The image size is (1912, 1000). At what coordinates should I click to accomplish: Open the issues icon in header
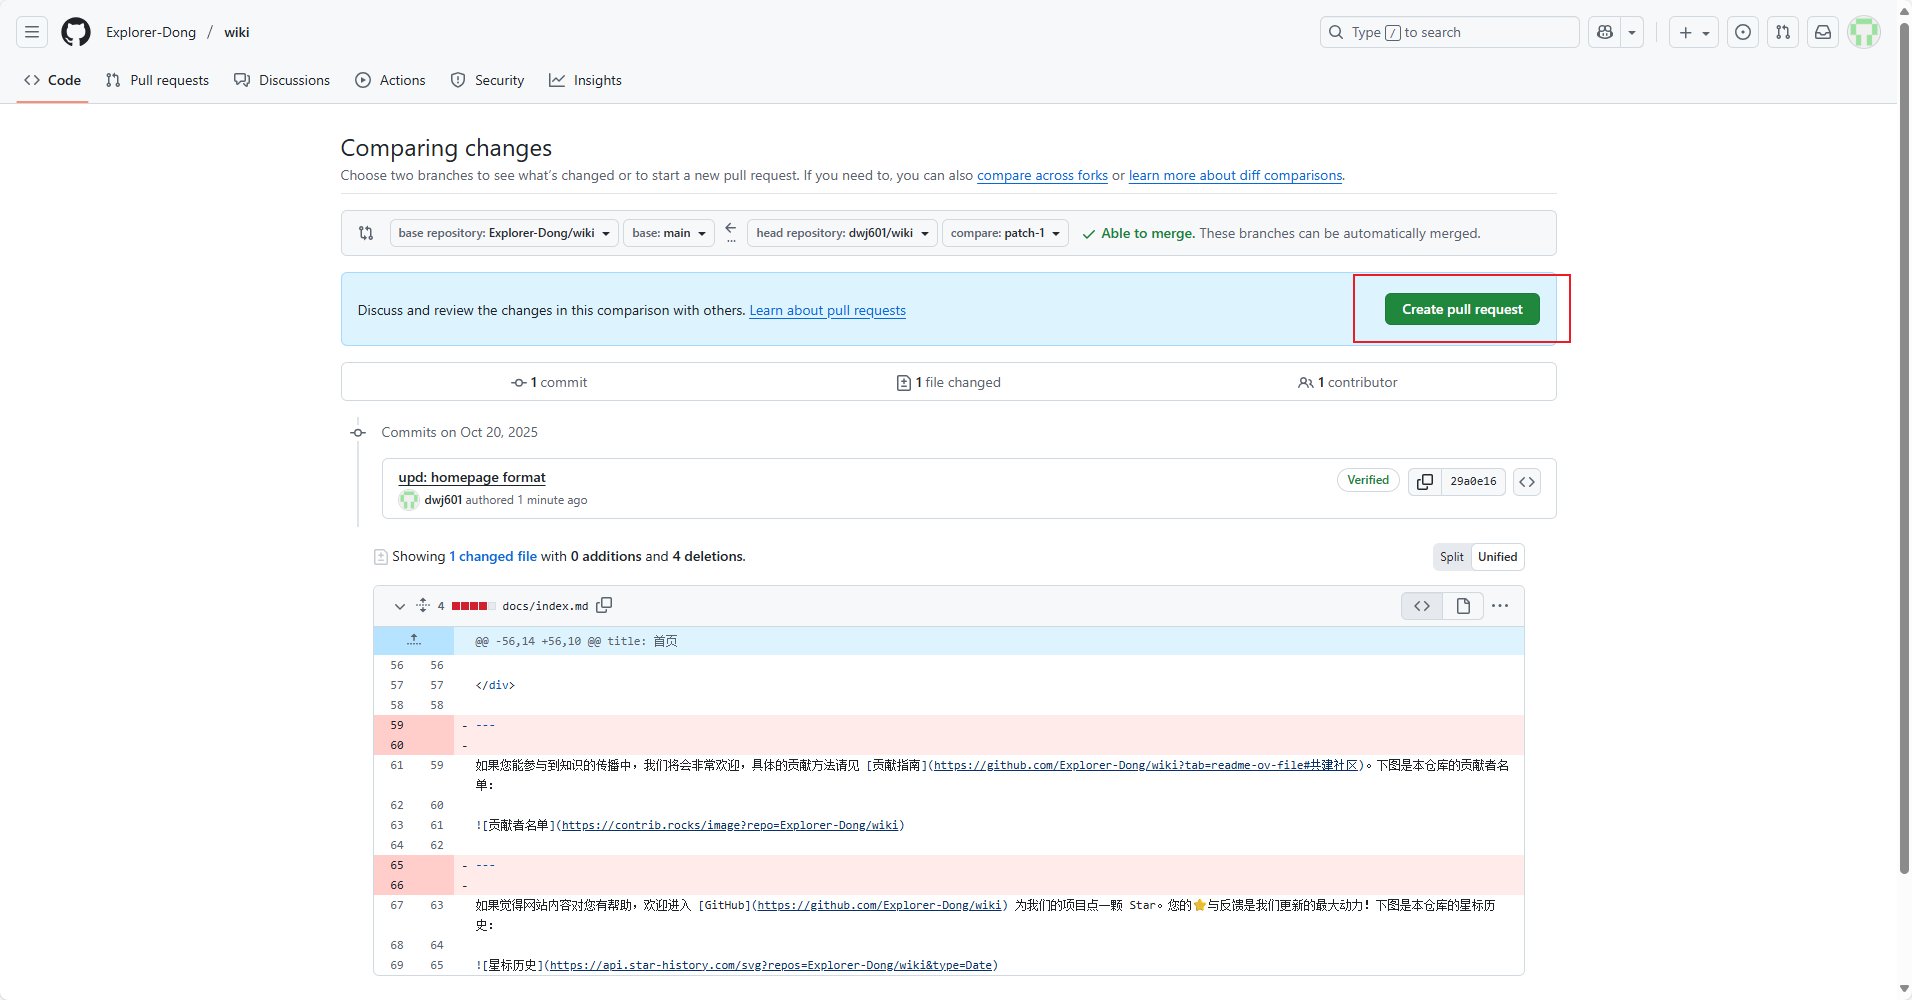click(x=1743, y=32)
